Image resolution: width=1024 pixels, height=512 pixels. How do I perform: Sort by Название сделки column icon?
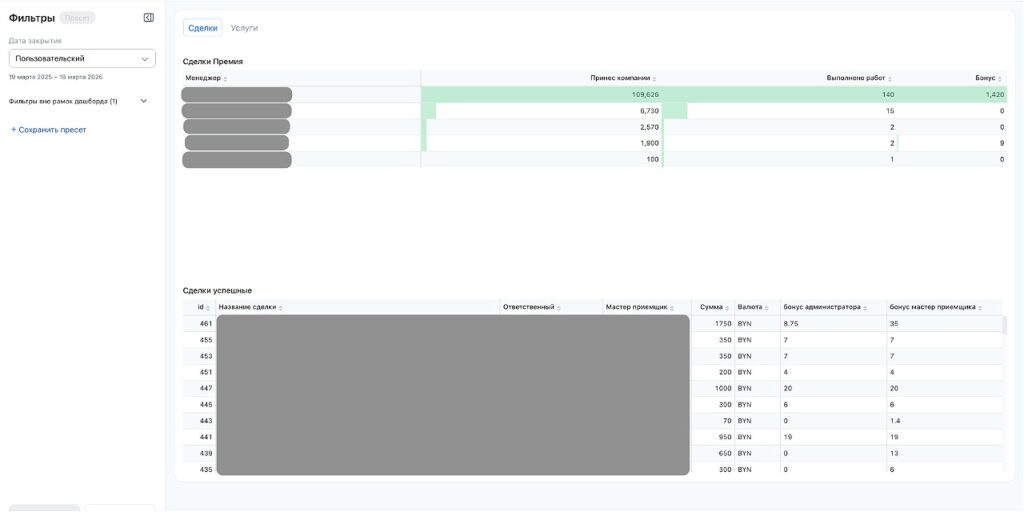coord(281,308)
